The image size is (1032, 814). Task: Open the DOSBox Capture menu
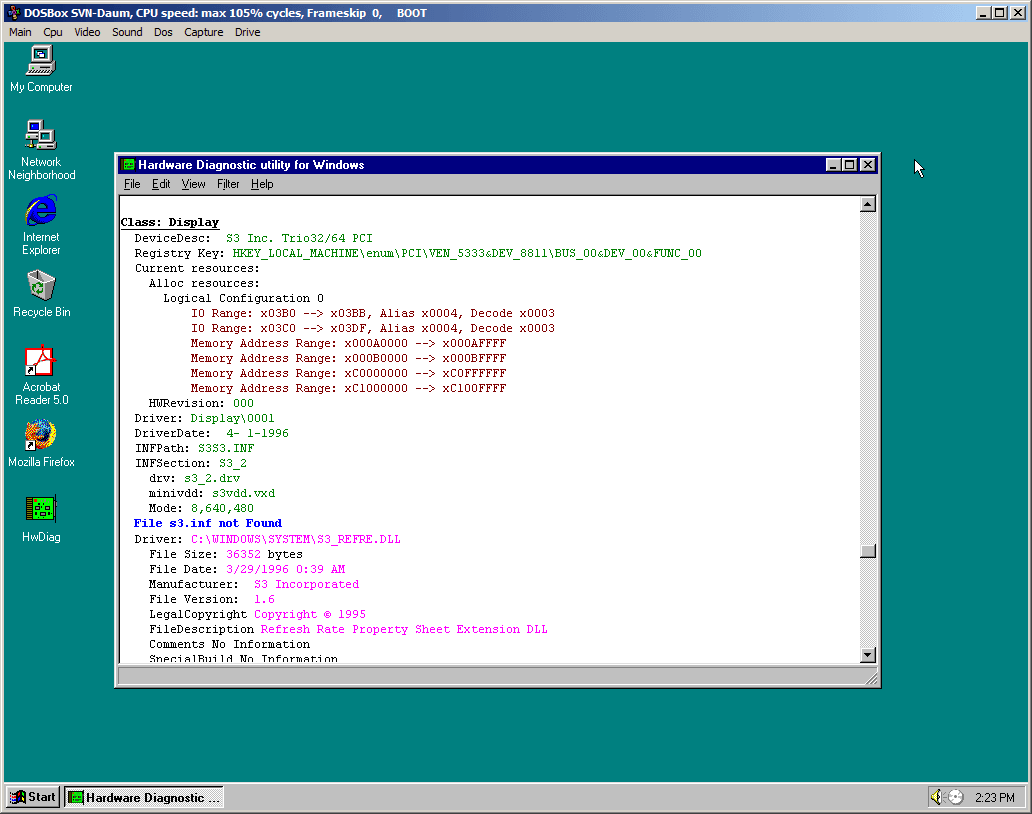(203, 32)
